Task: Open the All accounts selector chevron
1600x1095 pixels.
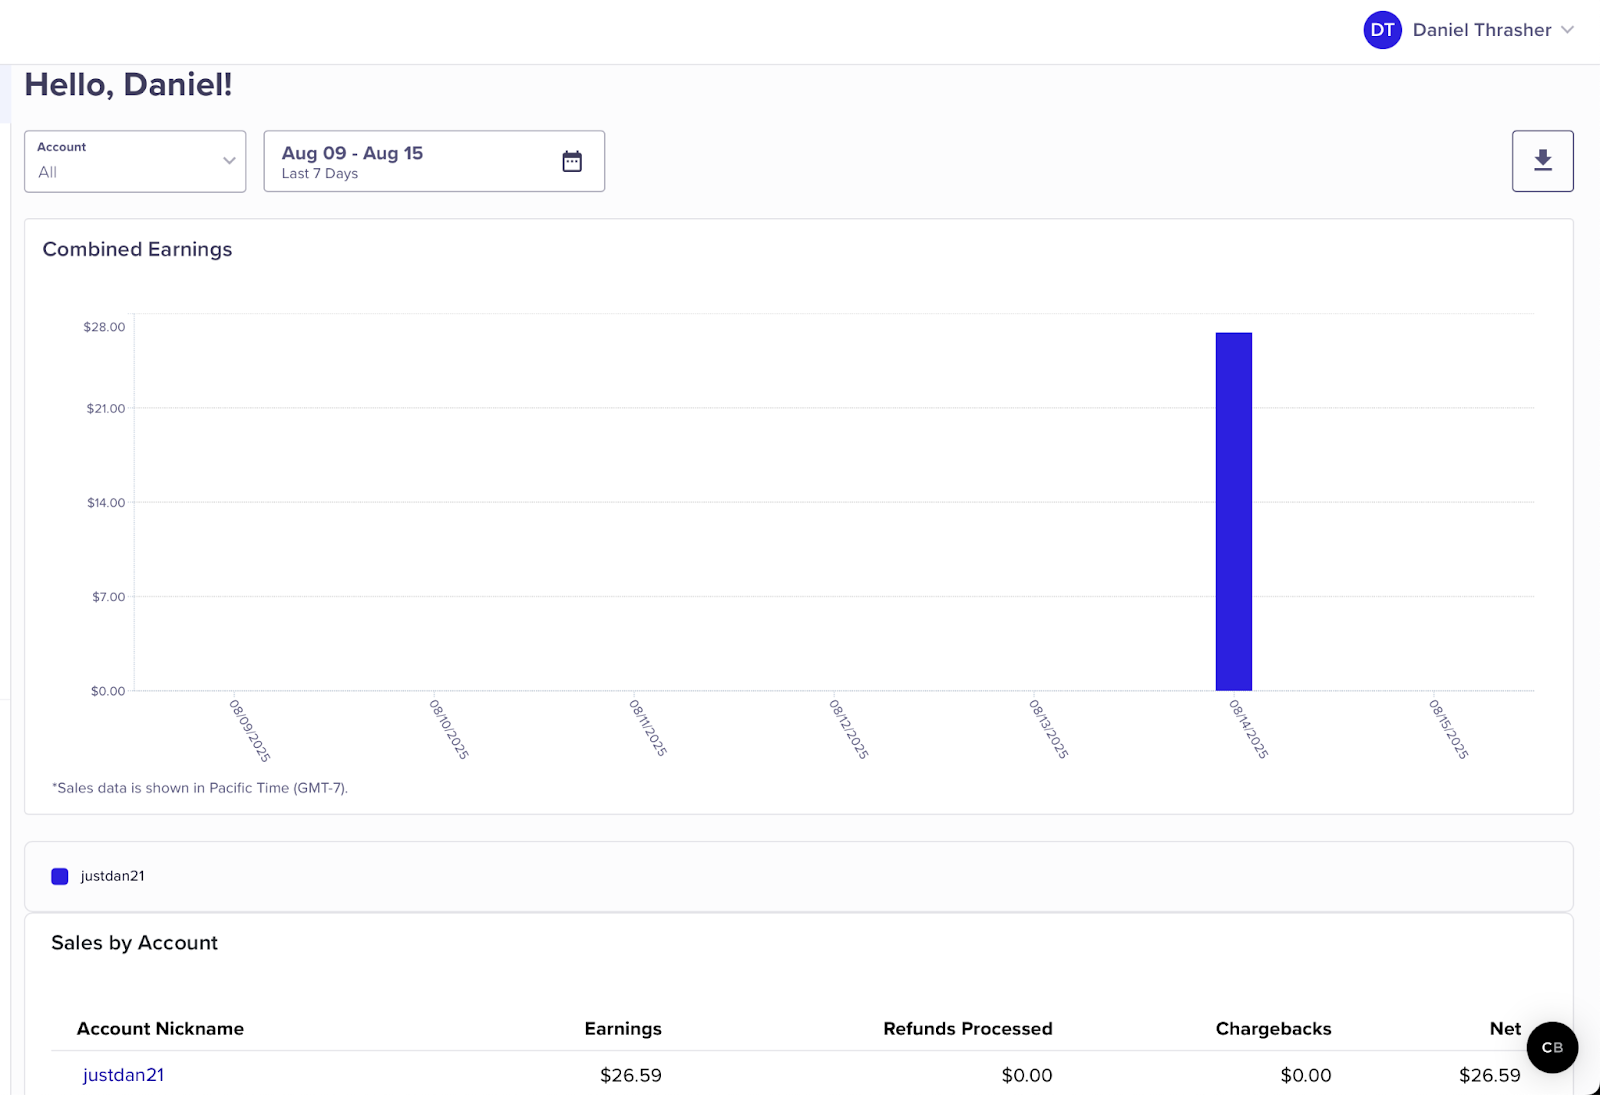Action: pos(229,161)
